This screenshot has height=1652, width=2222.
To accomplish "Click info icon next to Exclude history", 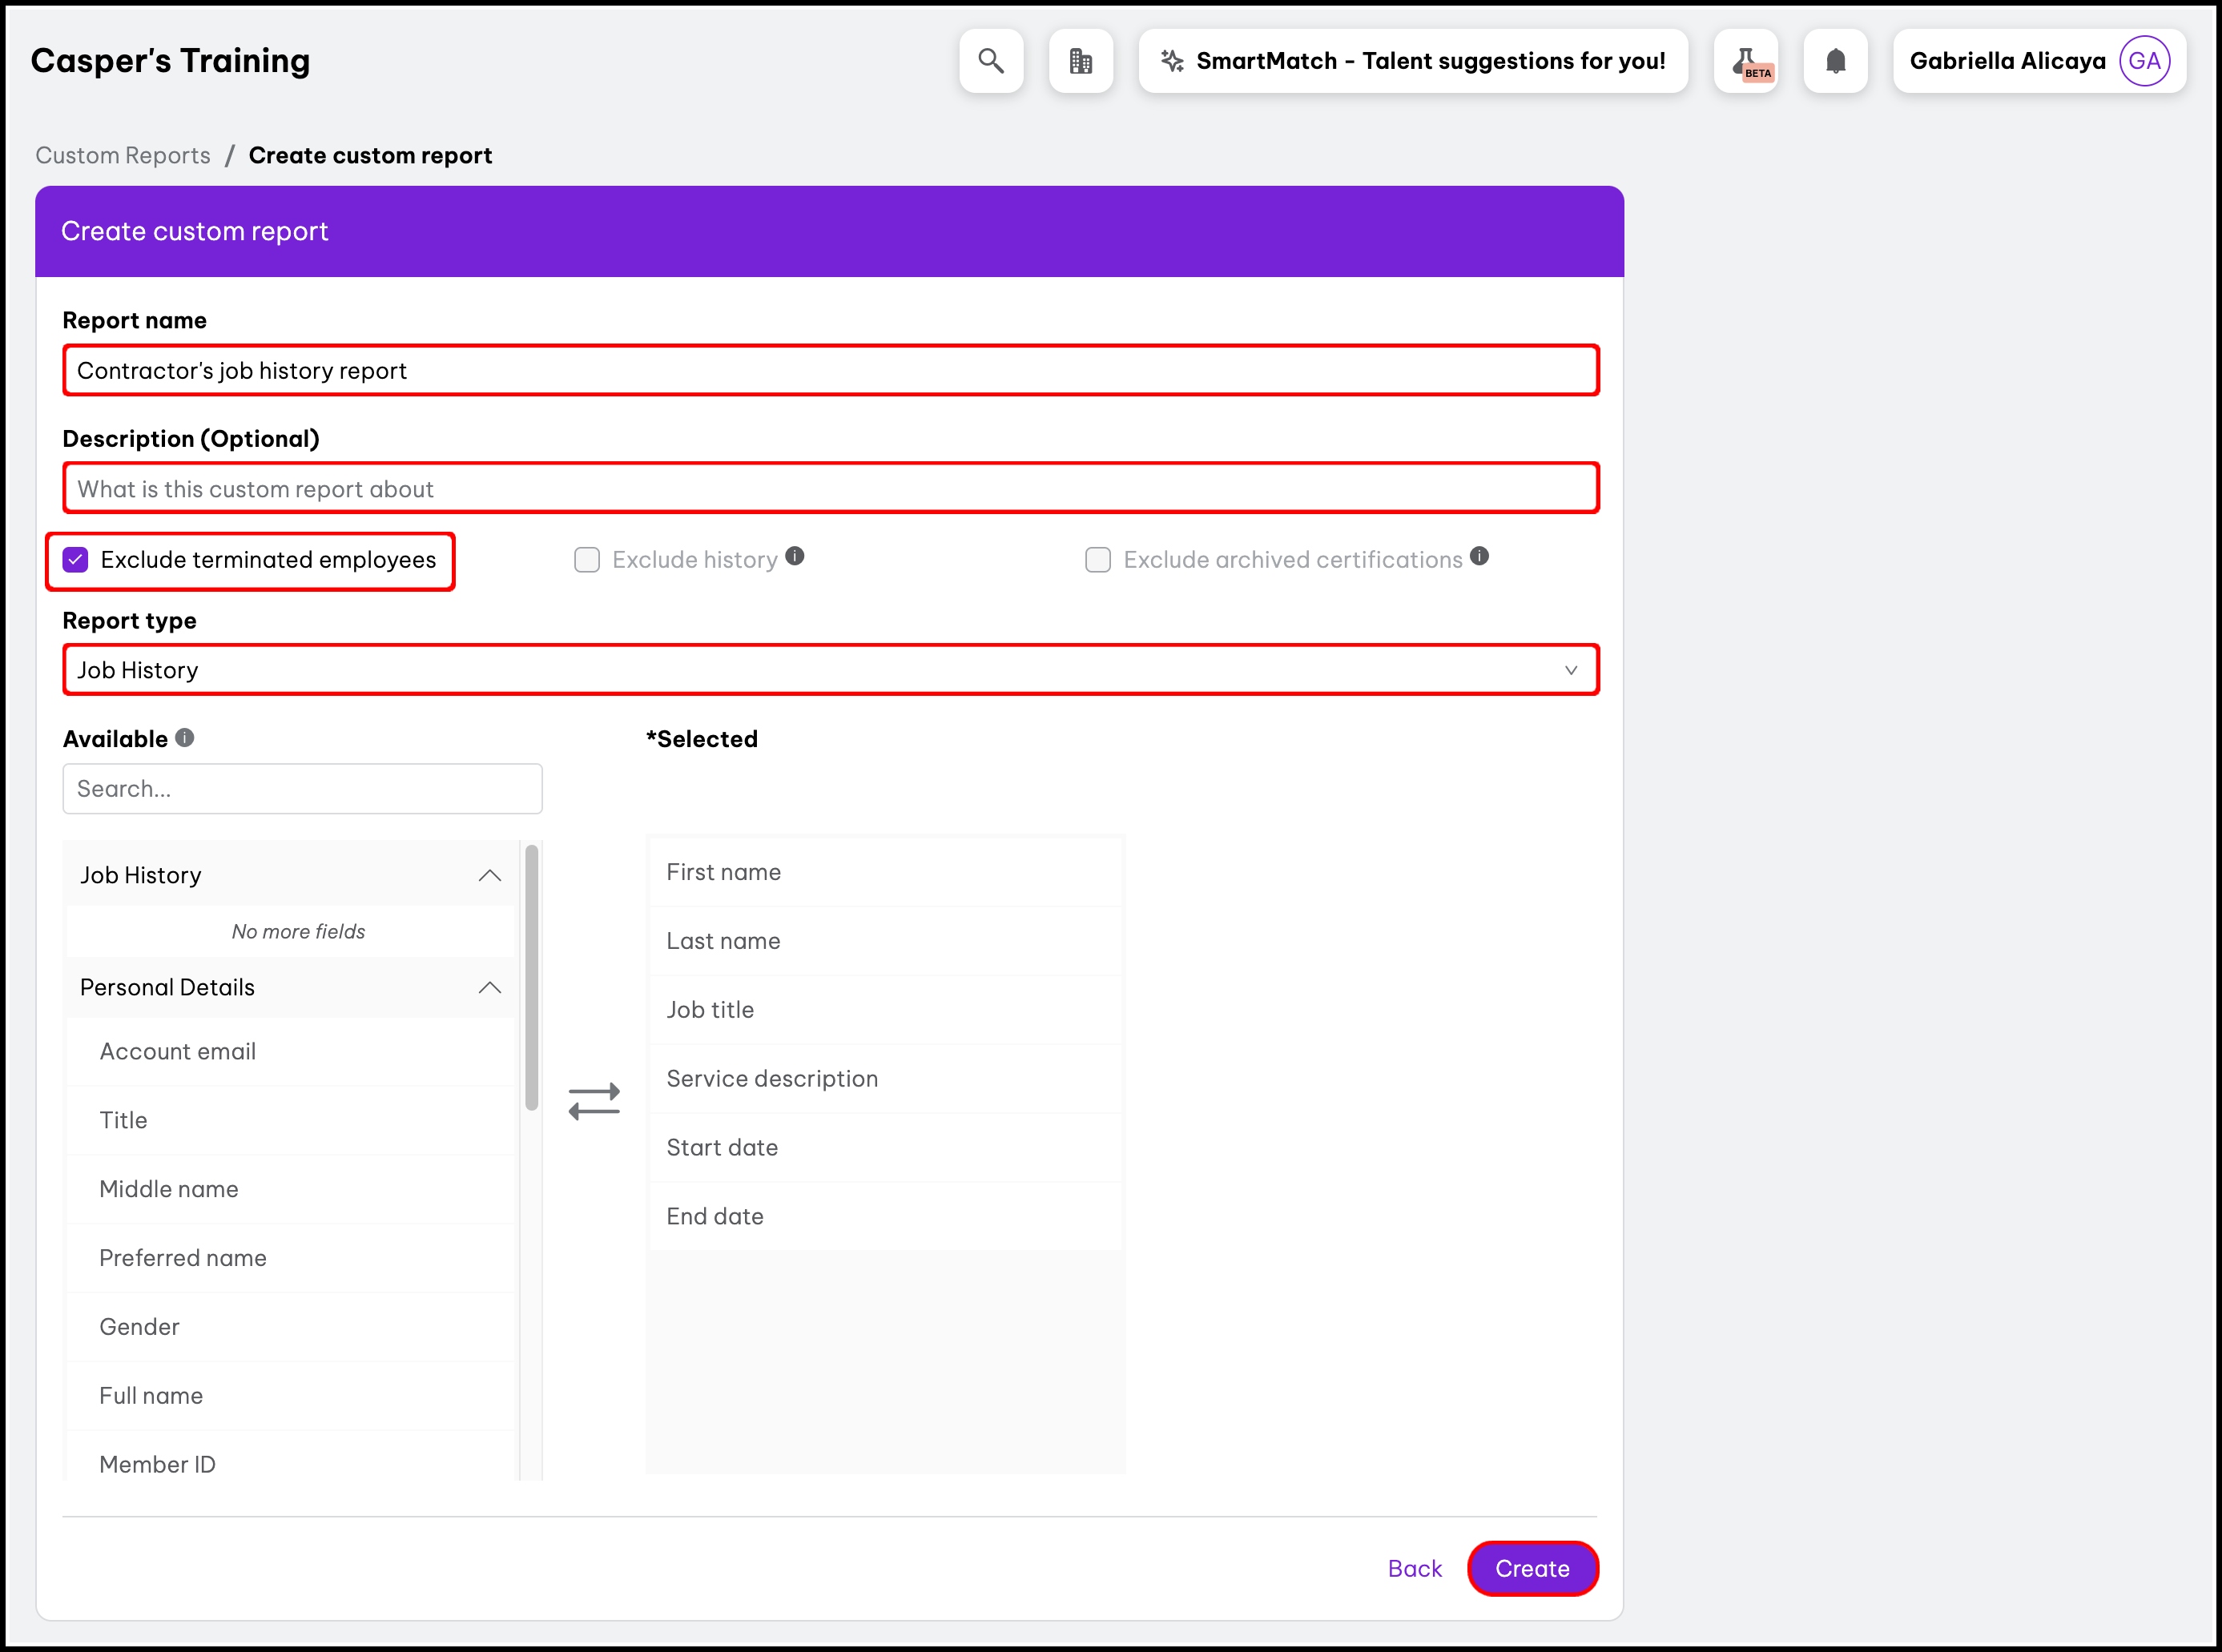I will tap(795, 556).
